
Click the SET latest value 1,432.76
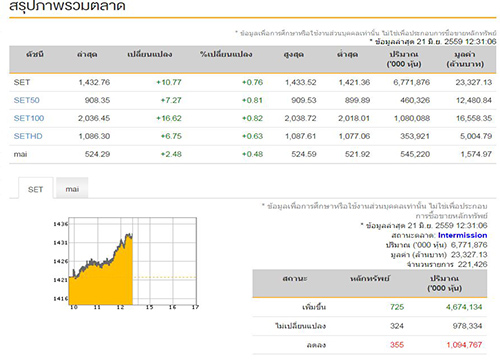[x=94, y=82]
